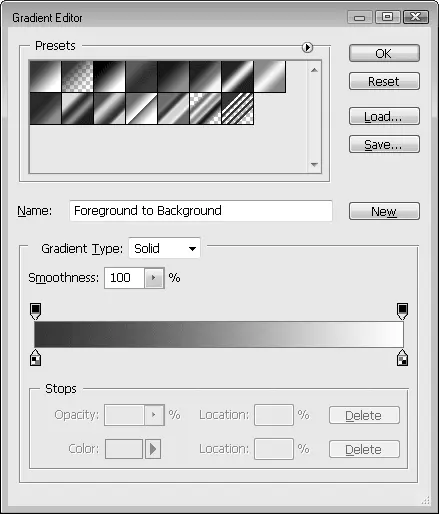Image resolution: width=439 pixels, height=514 pixels.
Task: Click the Smoothness value field
Action: coord(124,278)
